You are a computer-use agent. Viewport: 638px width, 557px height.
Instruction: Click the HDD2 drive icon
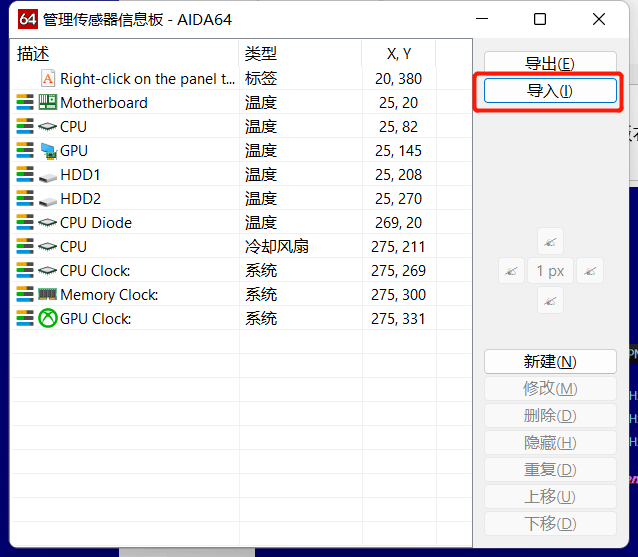[x=48, y=201]
